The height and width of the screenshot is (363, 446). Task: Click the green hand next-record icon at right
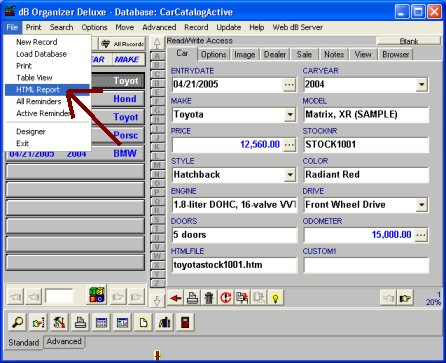click(405, 298)
